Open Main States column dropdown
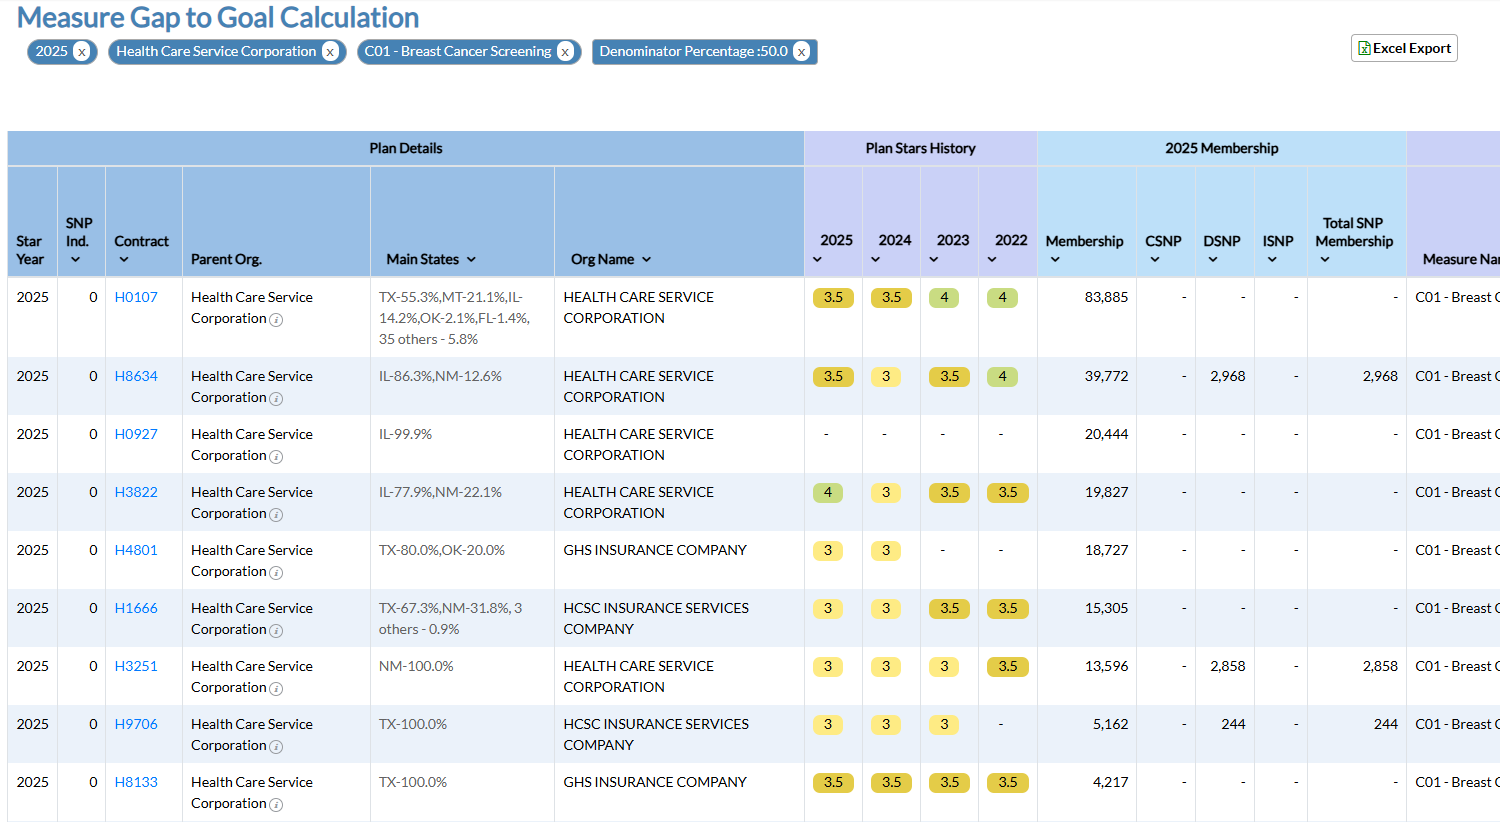 471,260
